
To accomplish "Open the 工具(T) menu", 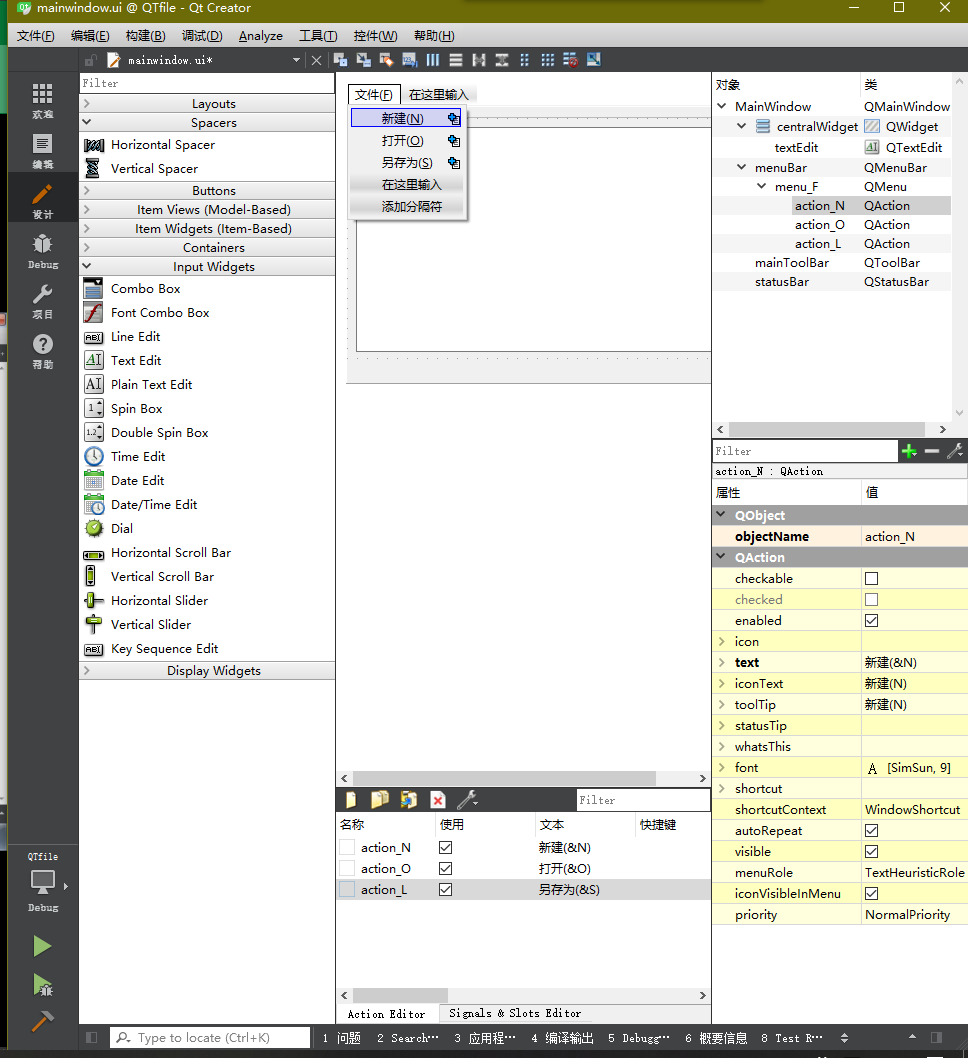I will click(x=318, y=36).
